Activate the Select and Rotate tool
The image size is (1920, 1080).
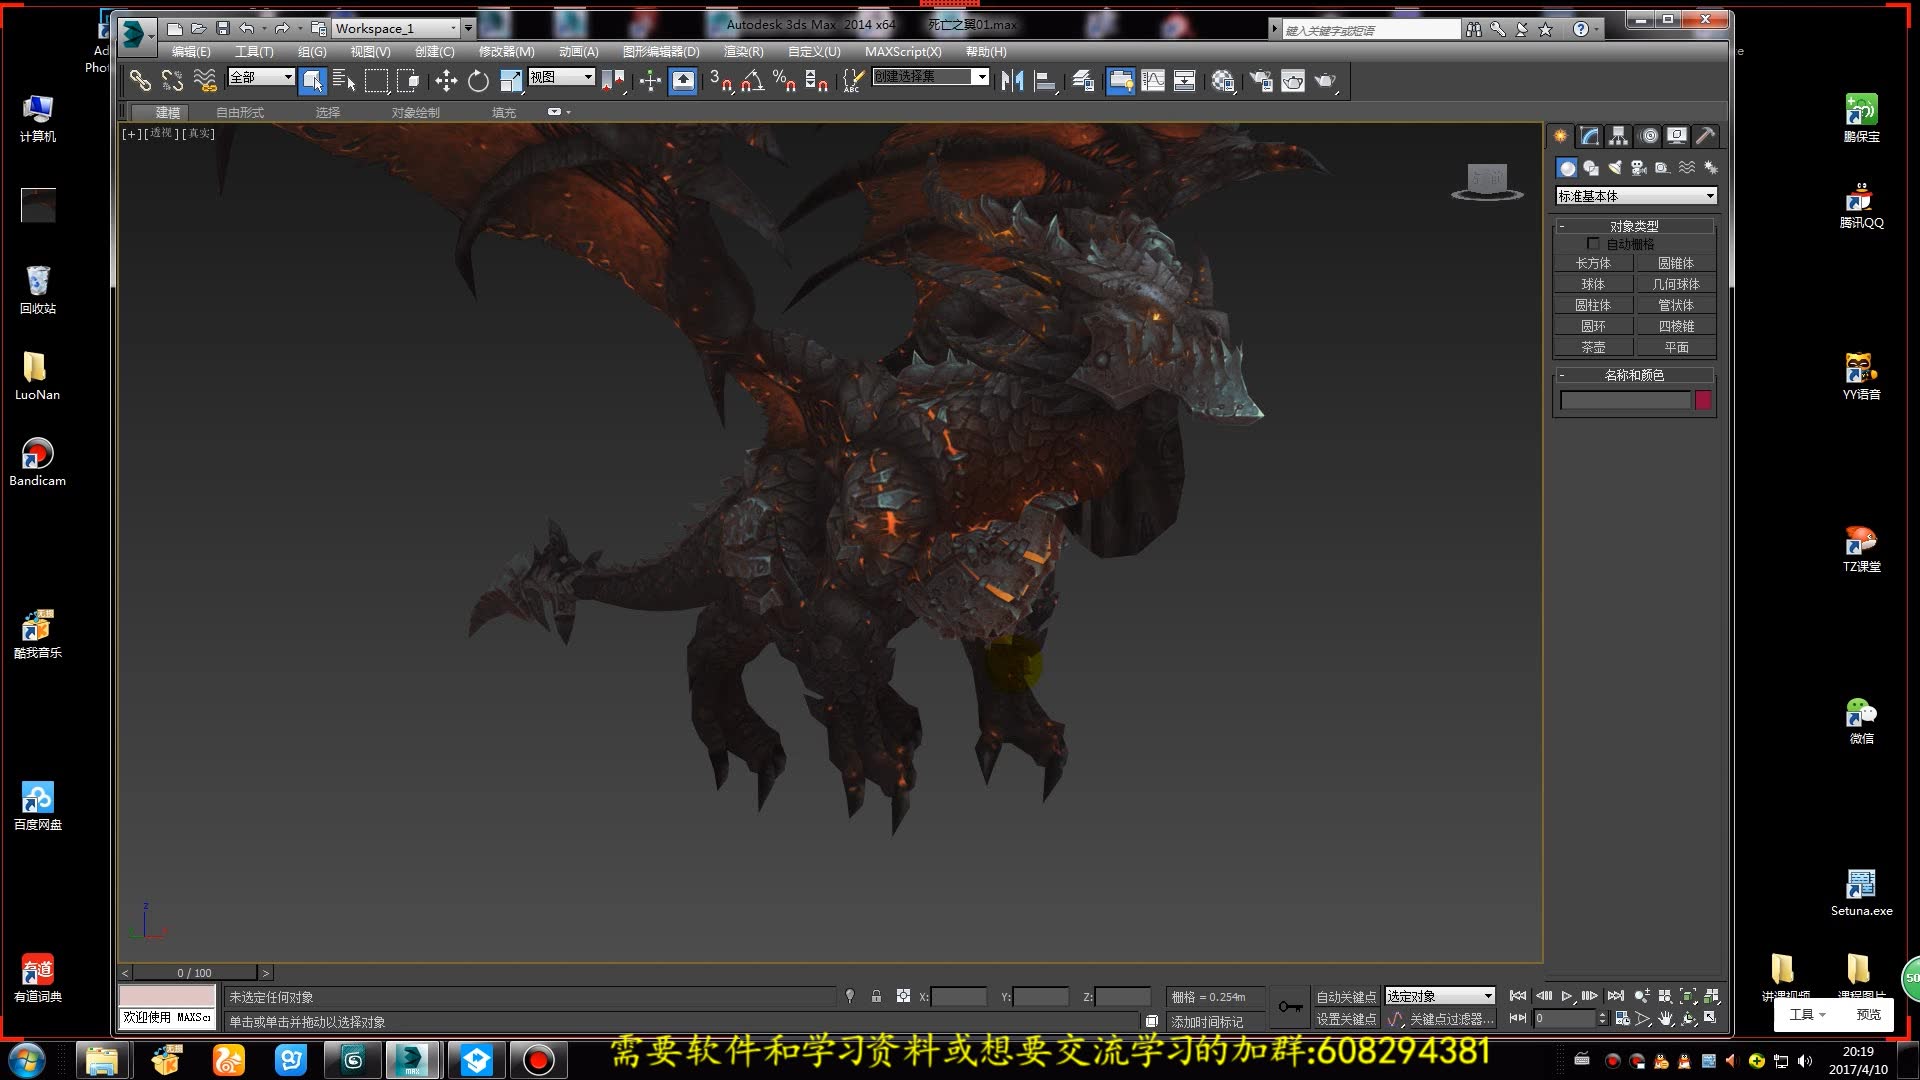[478, 81]
